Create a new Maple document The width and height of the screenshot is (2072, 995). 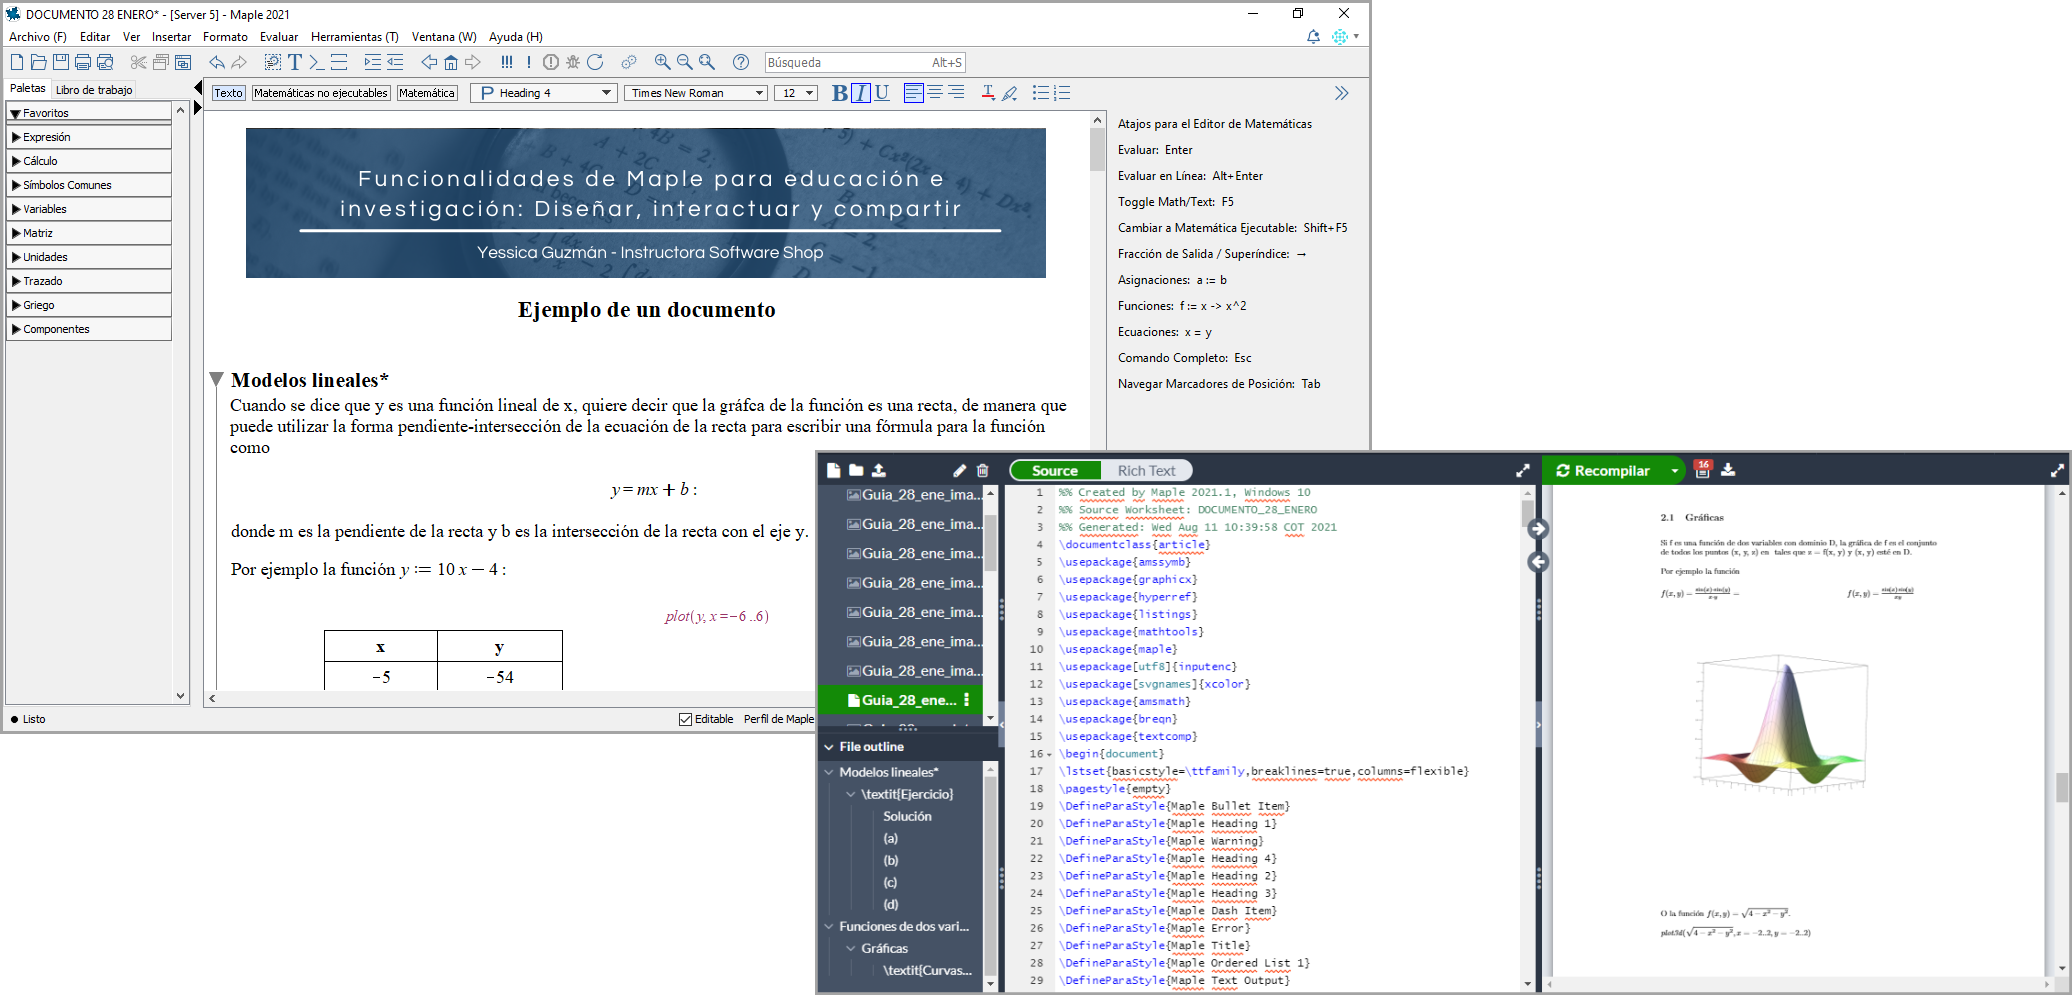click(x=17, y=62)
